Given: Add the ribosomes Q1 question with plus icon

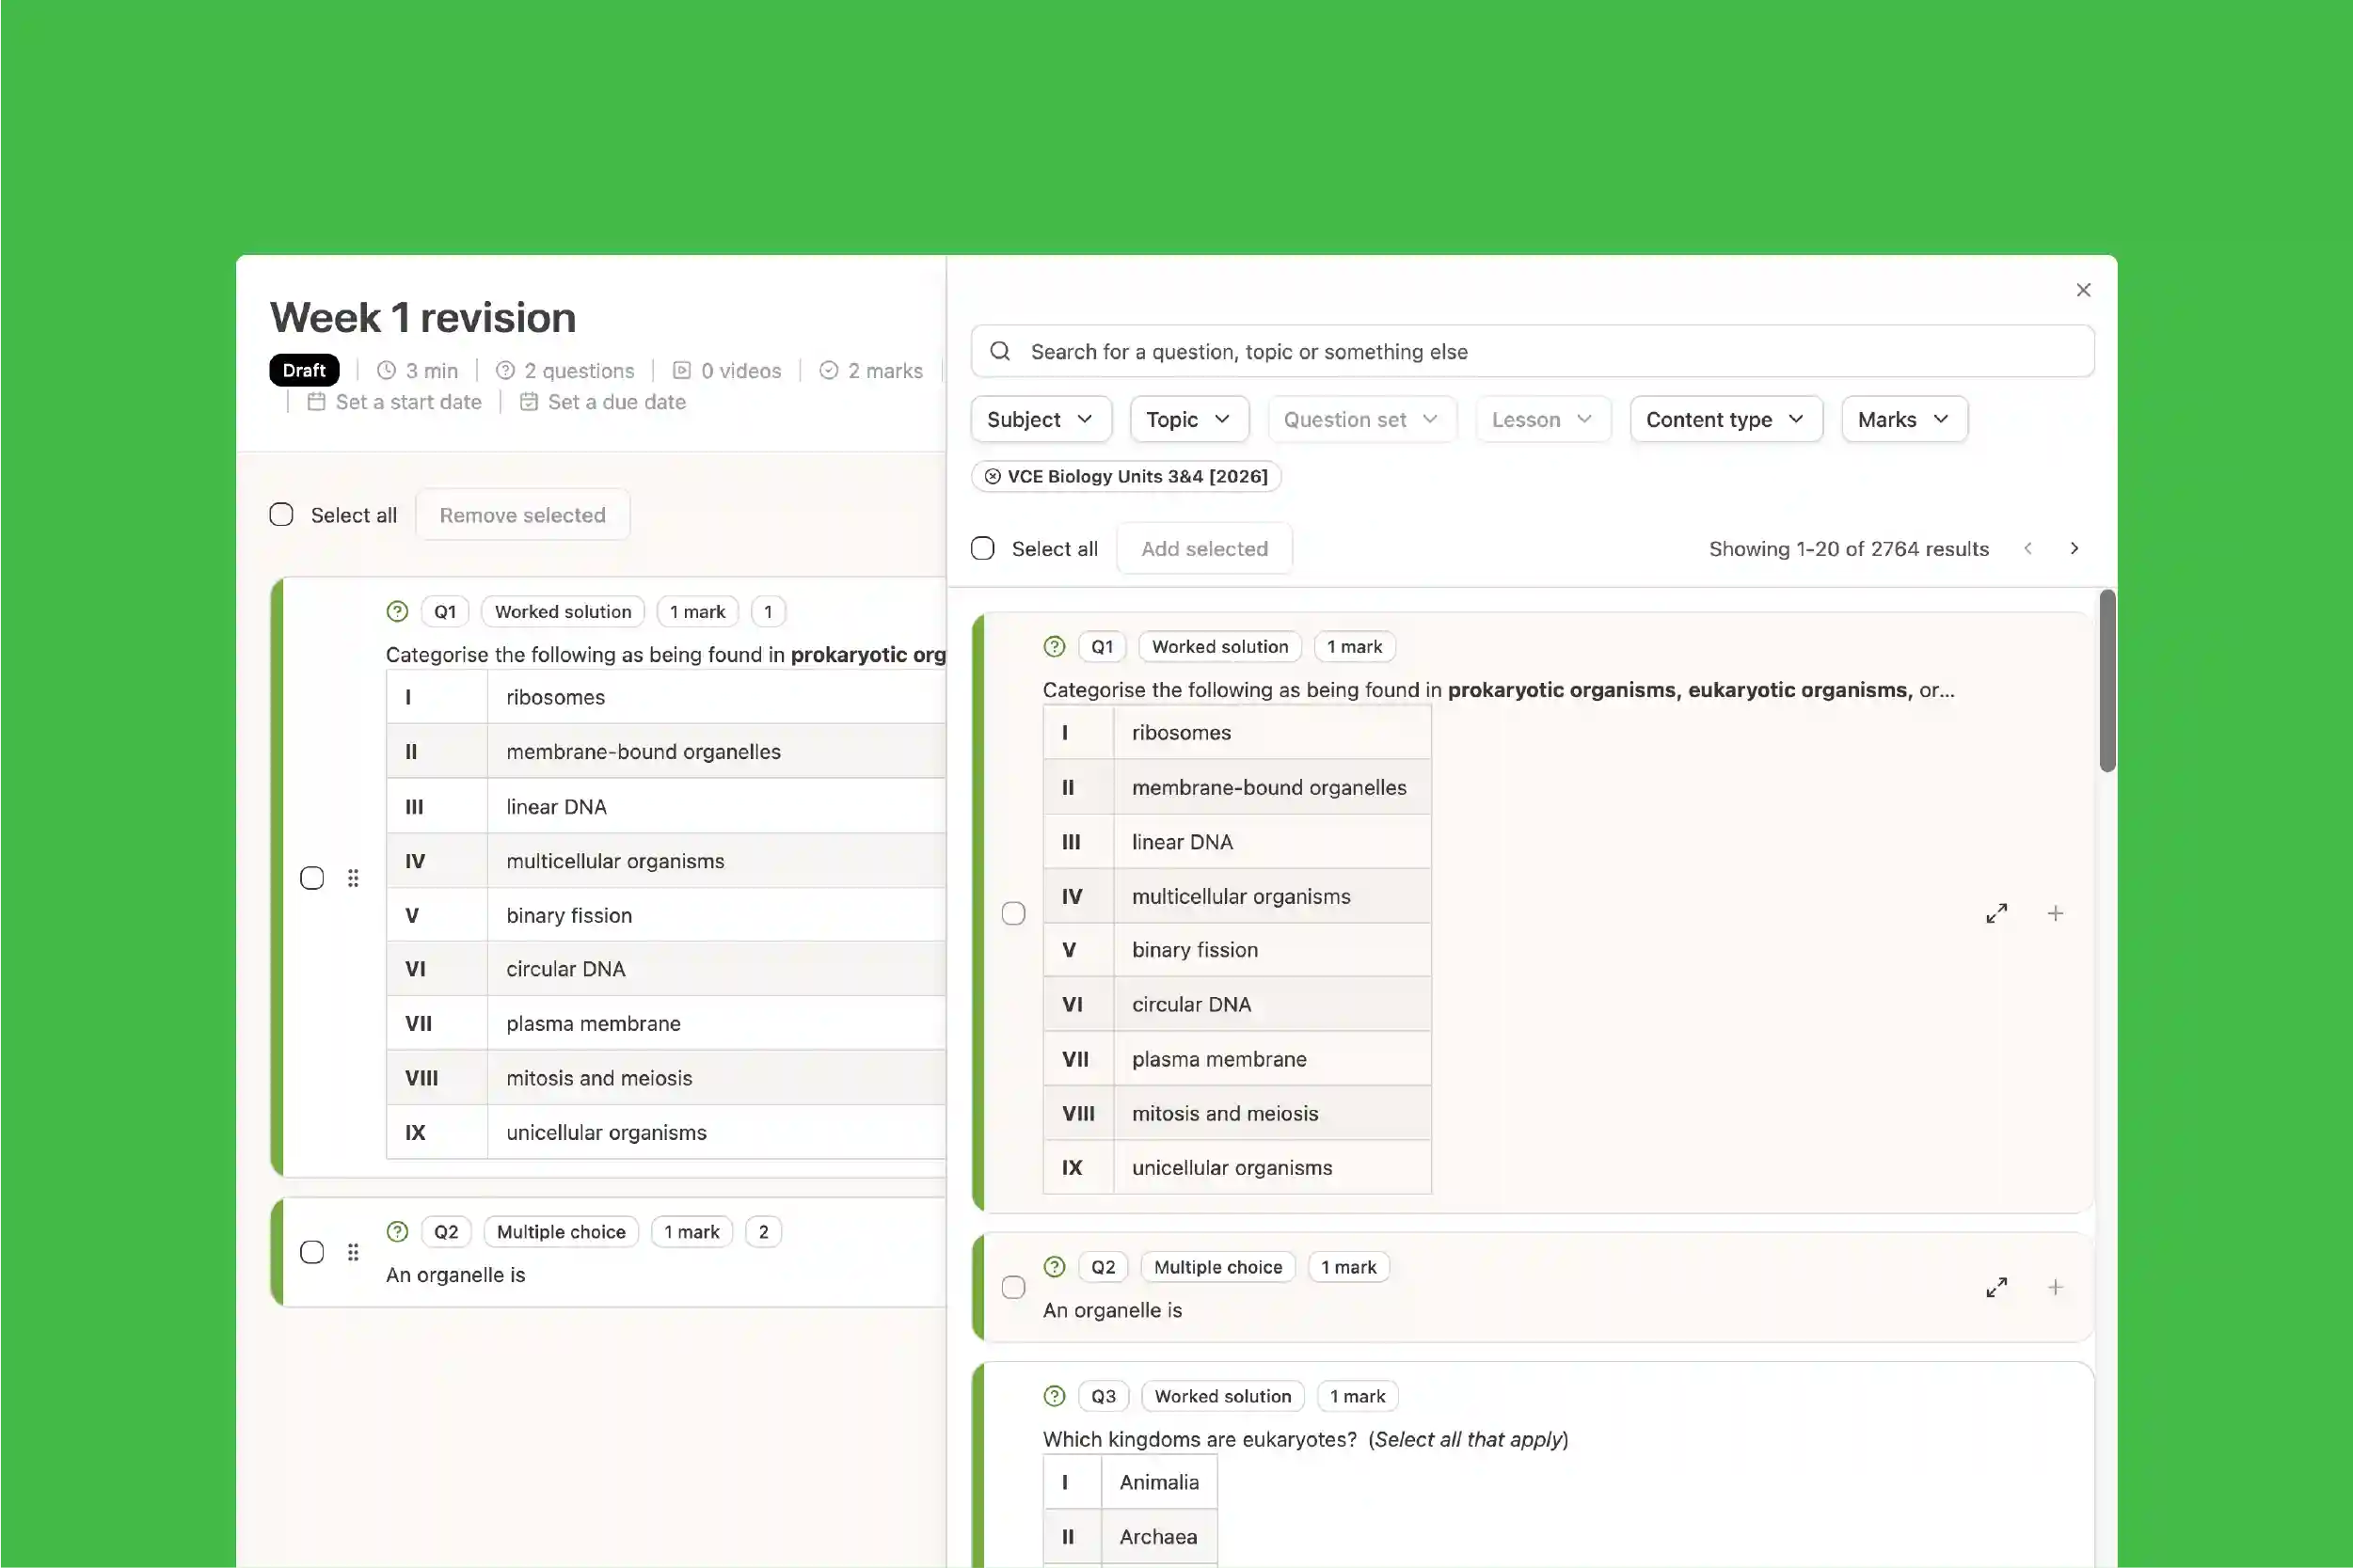Looking at the screenshot, I should pos(2055,913).
